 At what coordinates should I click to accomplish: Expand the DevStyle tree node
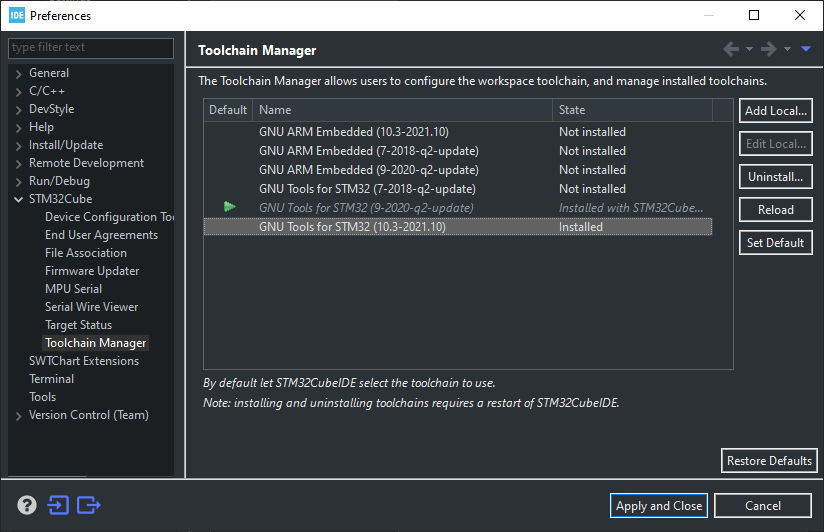click(x=18, y=110)
